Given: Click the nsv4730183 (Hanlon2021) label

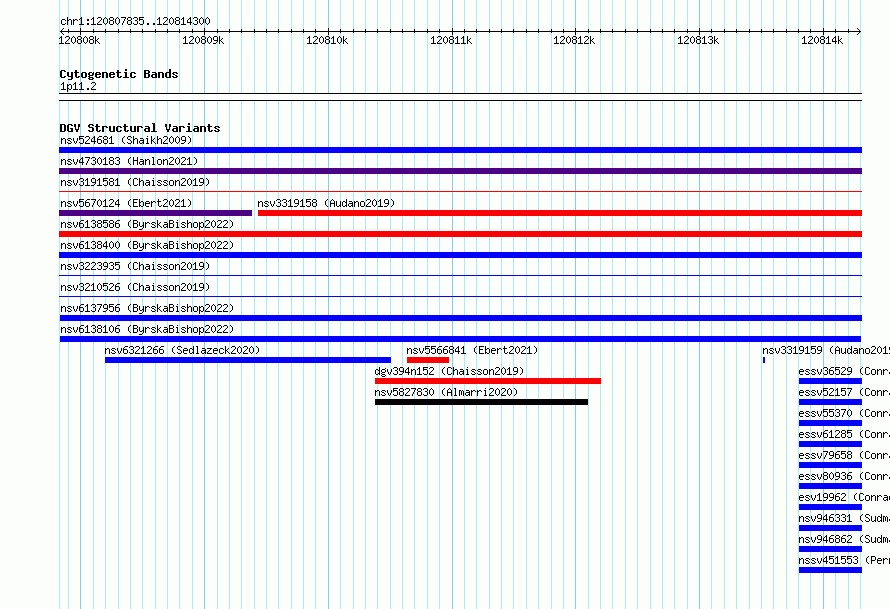Looking at the screenshot, I should coord(129,161).
